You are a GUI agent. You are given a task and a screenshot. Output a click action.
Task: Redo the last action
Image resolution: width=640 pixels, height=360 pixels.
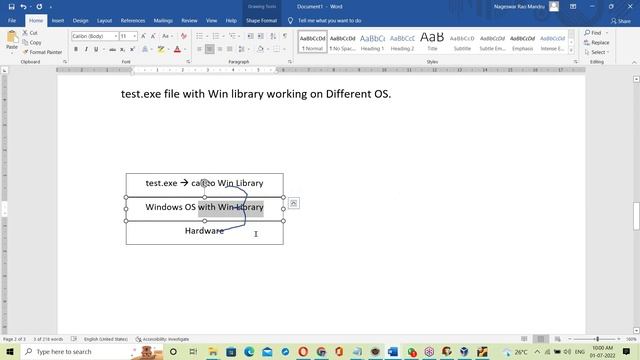(39, 7)
